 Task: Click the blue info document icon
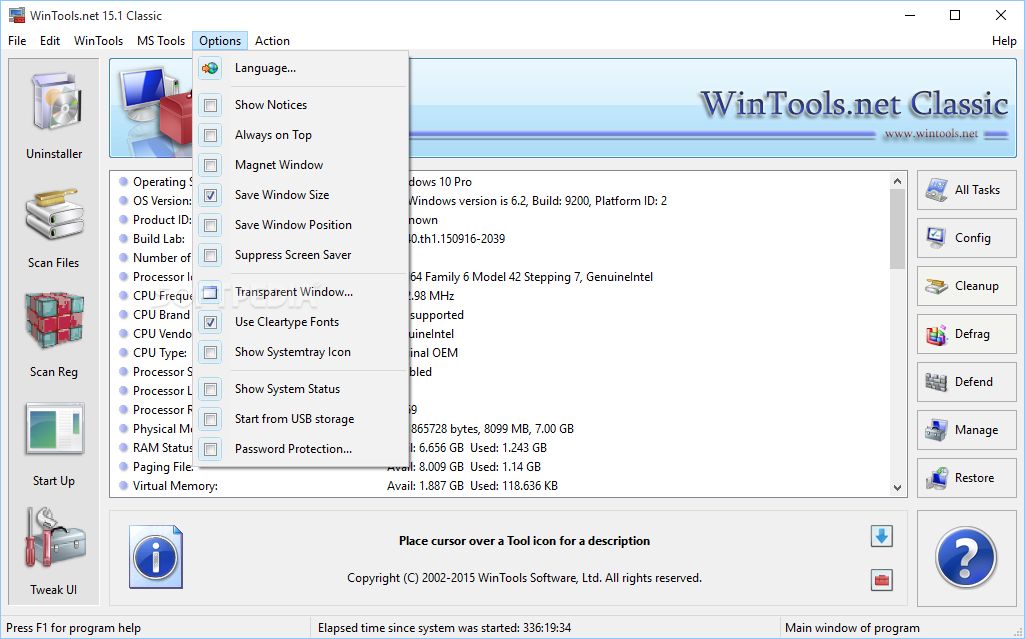point(156,557)
